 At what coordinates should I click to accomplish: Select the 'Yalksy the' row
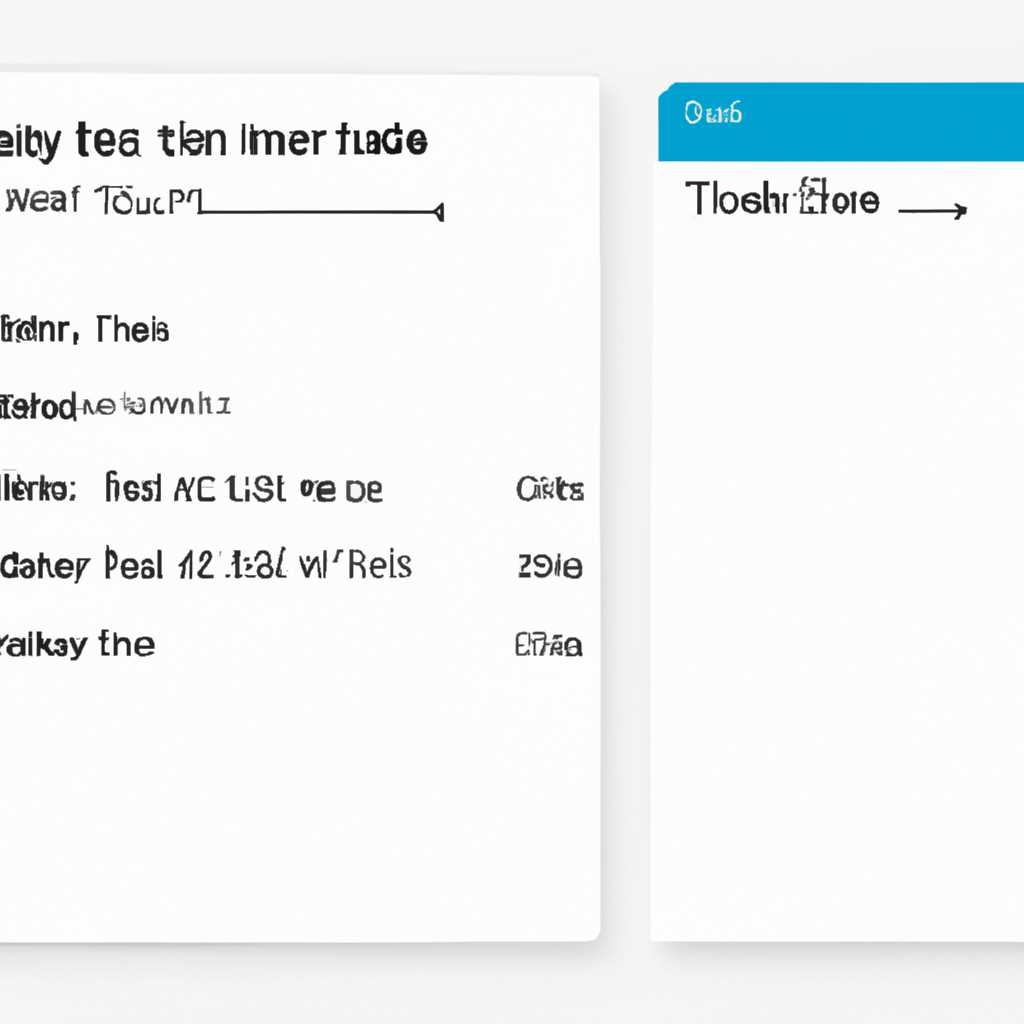click(78, 644)
